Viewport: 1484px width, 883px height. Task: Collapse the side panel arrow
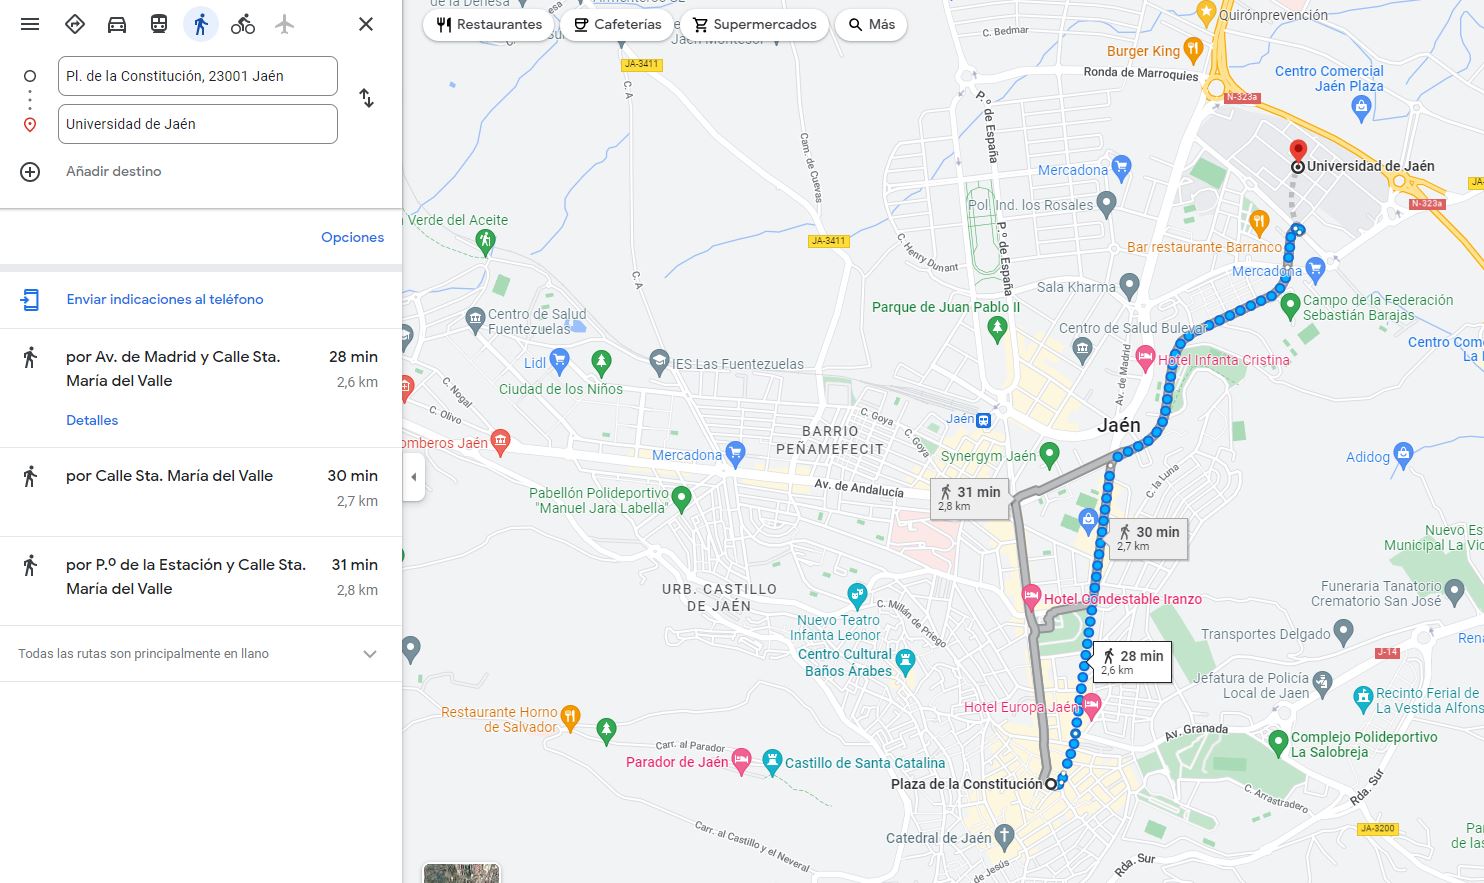tap(414, 477)
